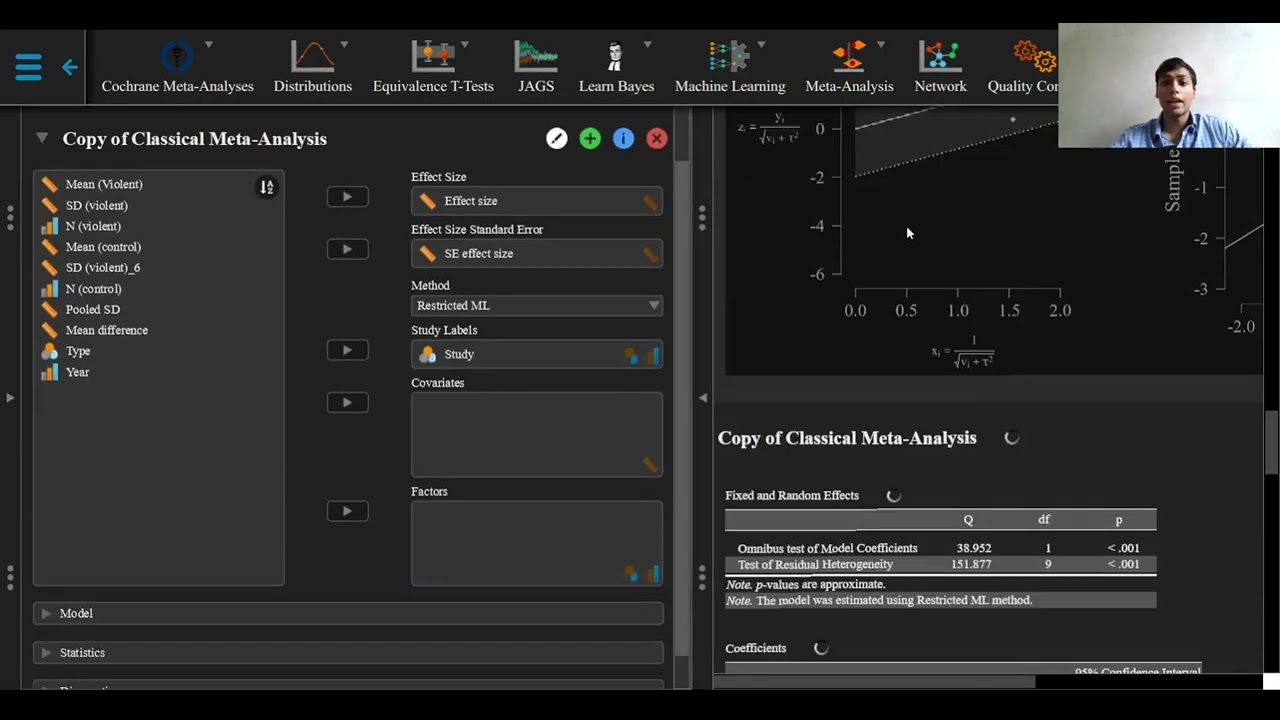This screenshot has height=720, width=1280.
Task: Select Year variable in list
Action: 77,372
